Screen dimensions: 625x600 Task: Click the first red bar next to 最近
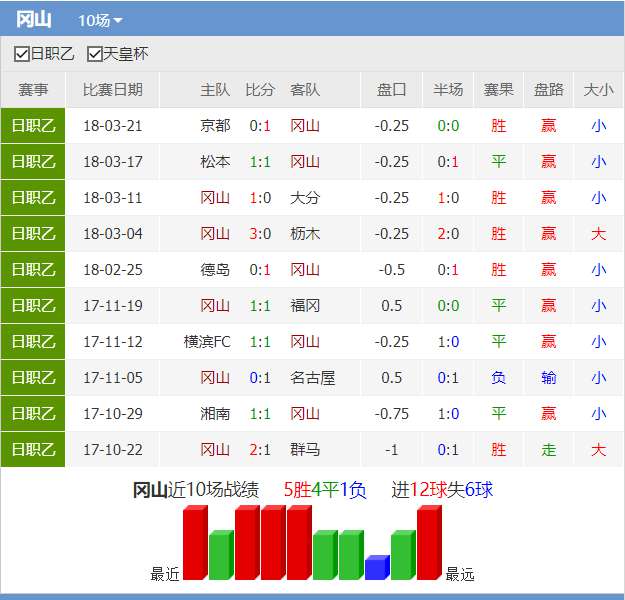coord(194,544)
